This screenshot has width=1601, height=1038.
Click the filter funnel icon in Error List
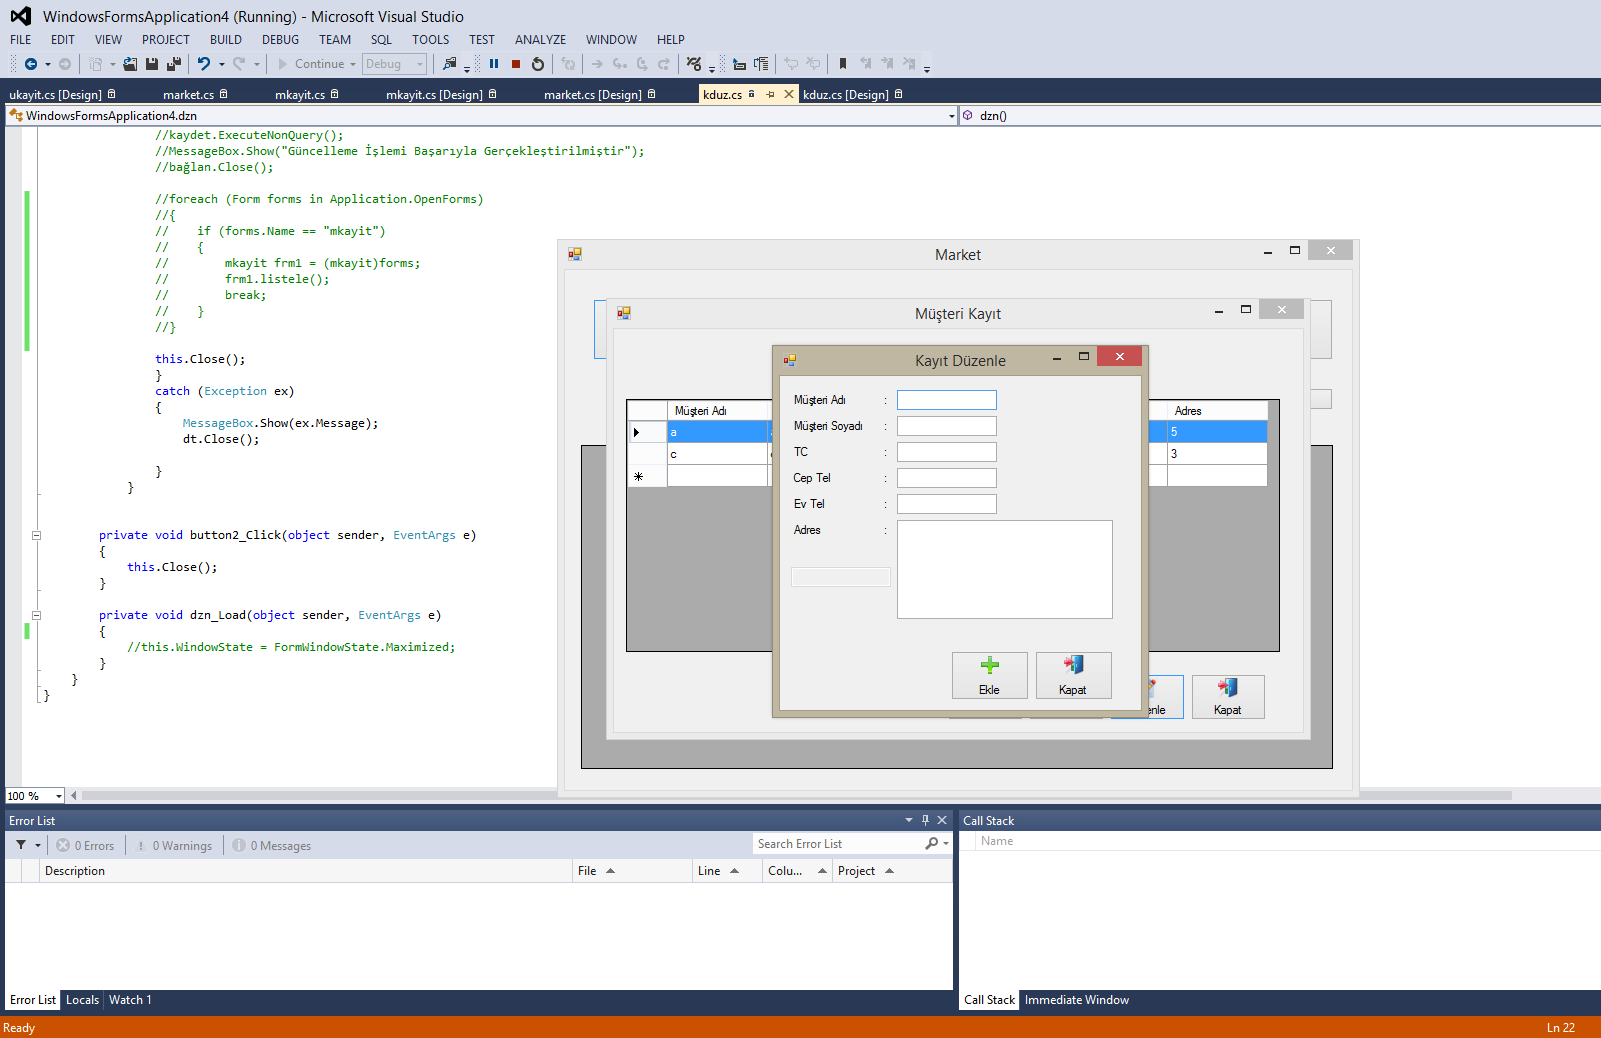click(x=21, y=845)
